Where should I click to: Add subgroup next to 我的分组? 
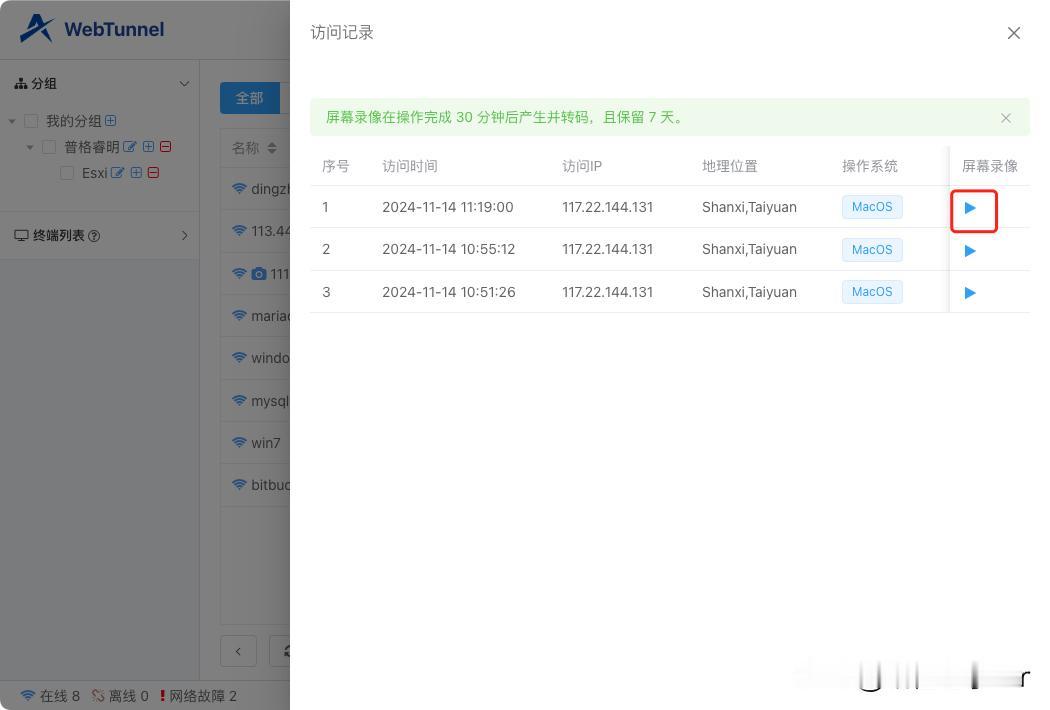point(111,121)
